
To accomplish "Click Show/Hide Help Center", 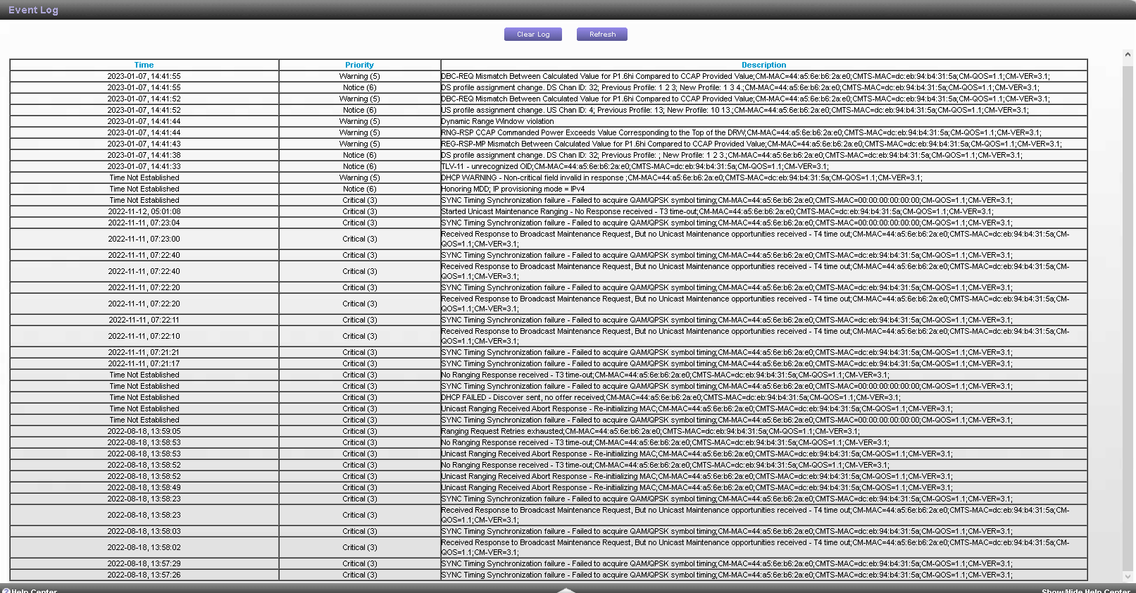I will 1085,590.
